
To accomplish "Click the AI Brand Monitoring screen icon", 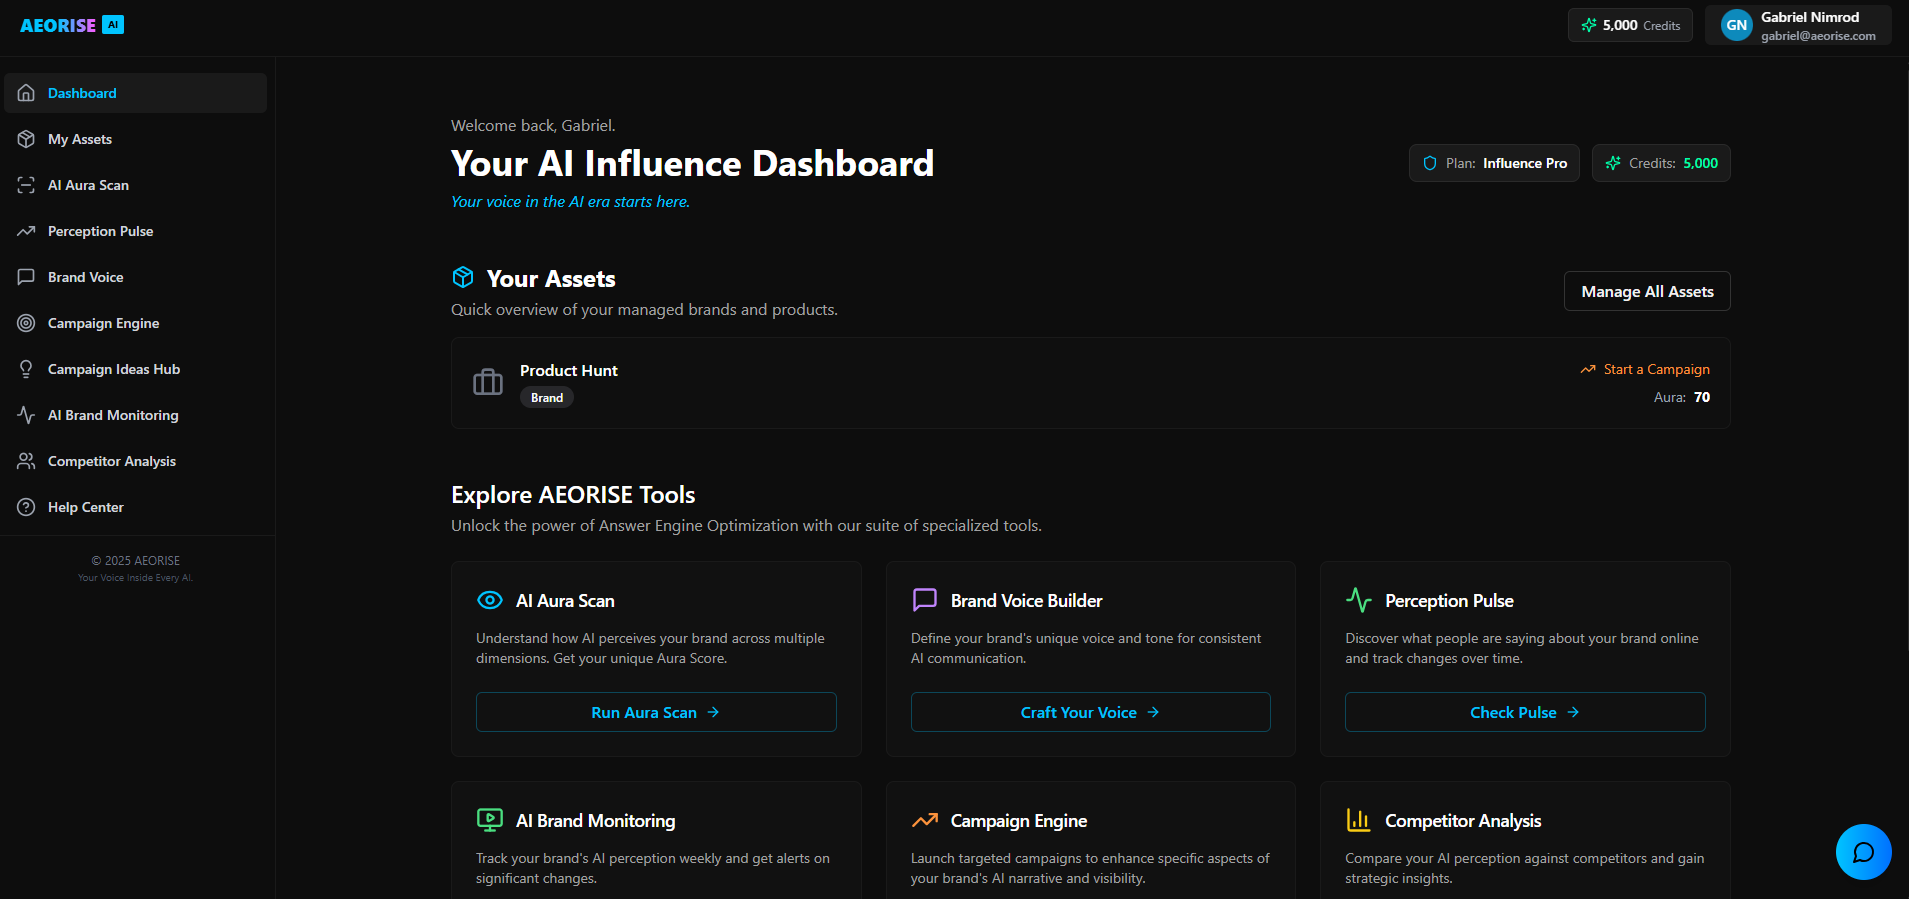I will click(x=490, y=821).
